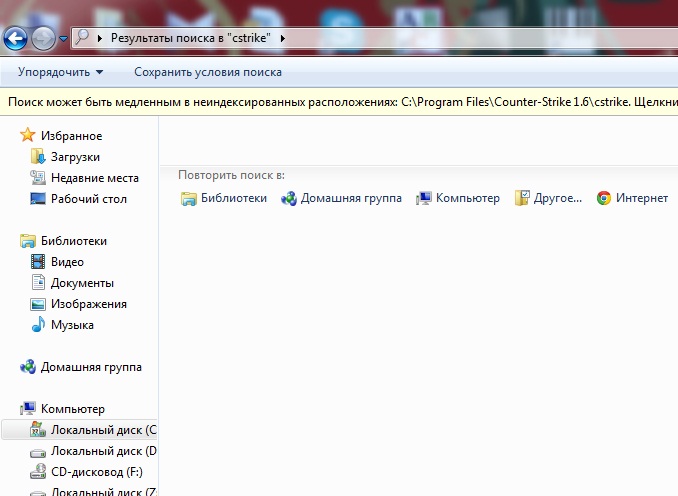Repeat search on Интернет
678x496 pixels.
pyautogui.click(x=642, y=198)
